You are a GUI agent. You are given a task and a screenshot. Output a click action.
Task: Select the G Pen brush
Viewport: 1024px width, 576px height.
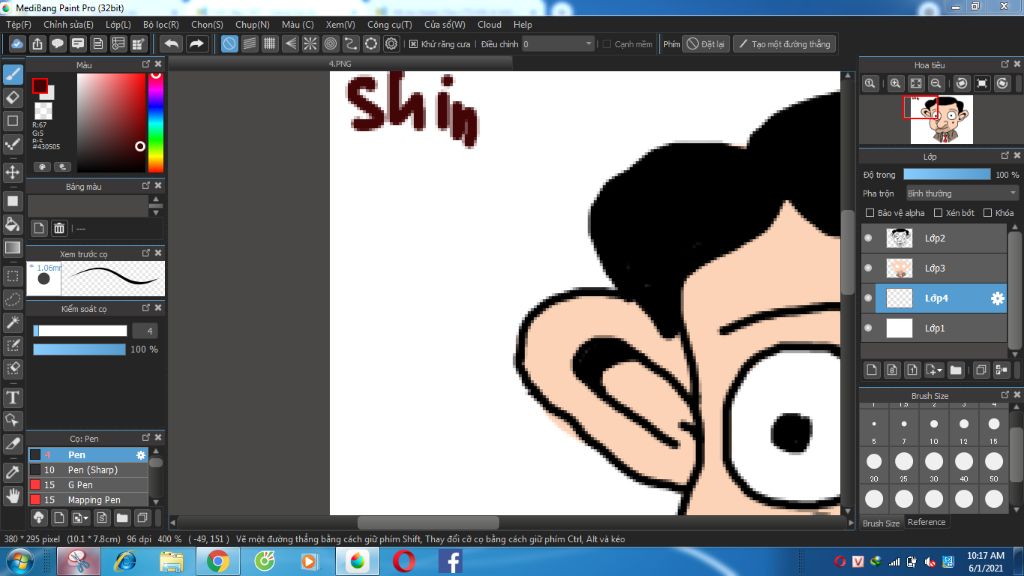(88, 485)
